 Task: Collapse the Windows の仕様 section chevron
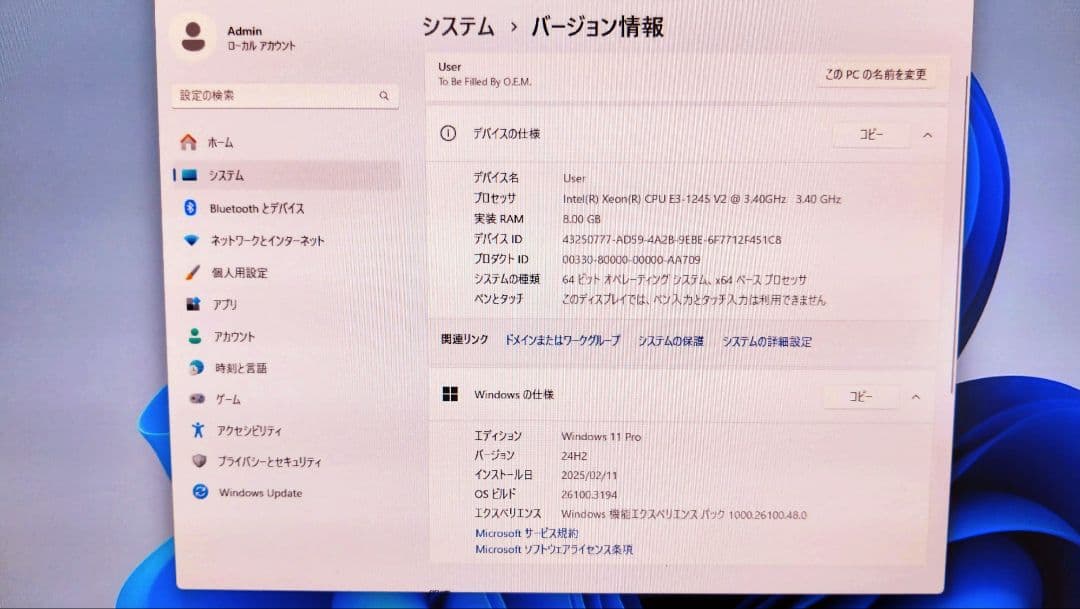click(916, 396)
